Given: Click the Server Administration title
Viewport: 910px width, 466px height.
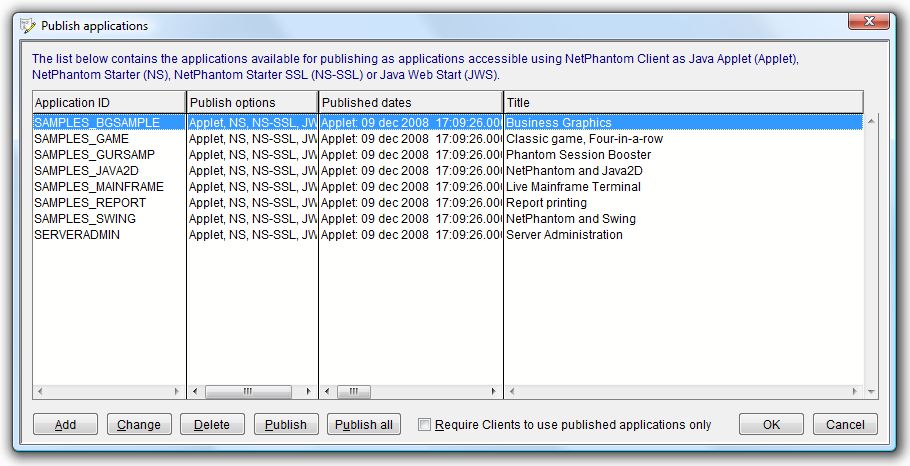Looking at the screenshot, I should click(x=564, y=234).
